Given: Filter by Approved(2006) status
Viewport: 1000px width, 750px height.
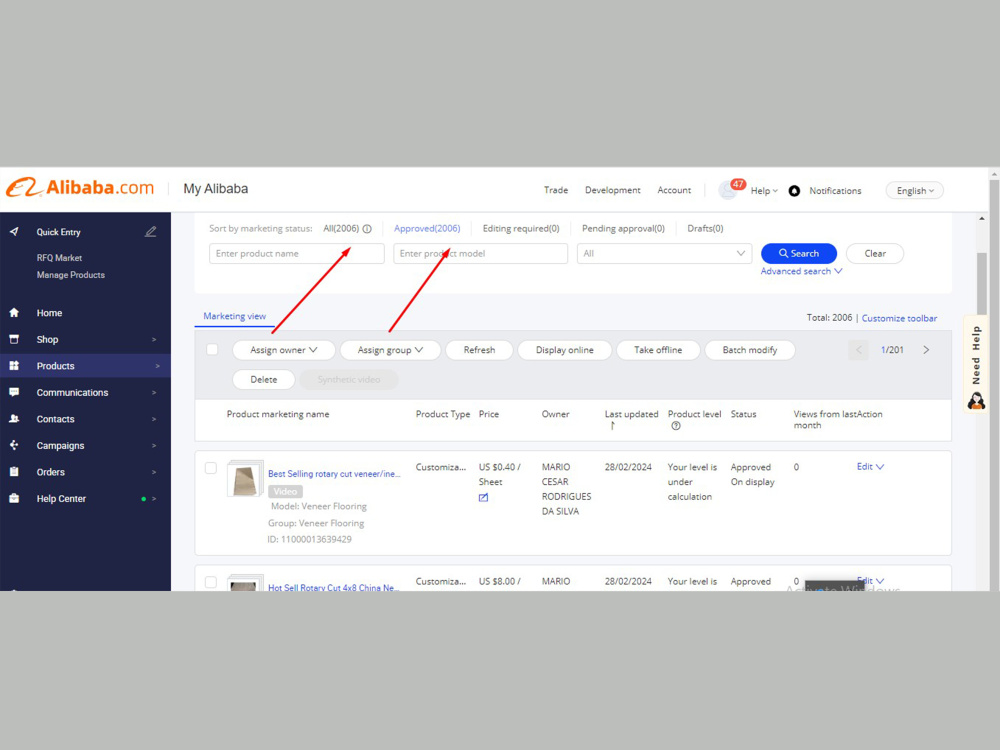Looking at the screenshot, I should pos(427,228).
